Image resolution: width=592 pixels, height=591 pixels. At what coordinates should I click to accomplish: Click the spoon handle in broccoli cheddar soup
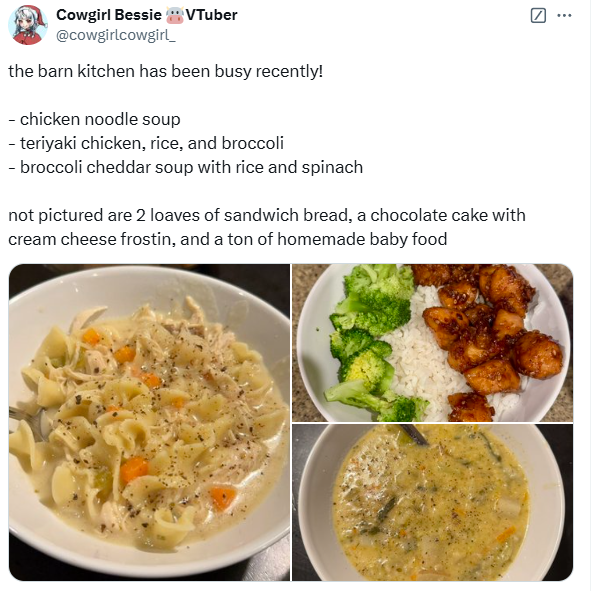tap(414, 434)
